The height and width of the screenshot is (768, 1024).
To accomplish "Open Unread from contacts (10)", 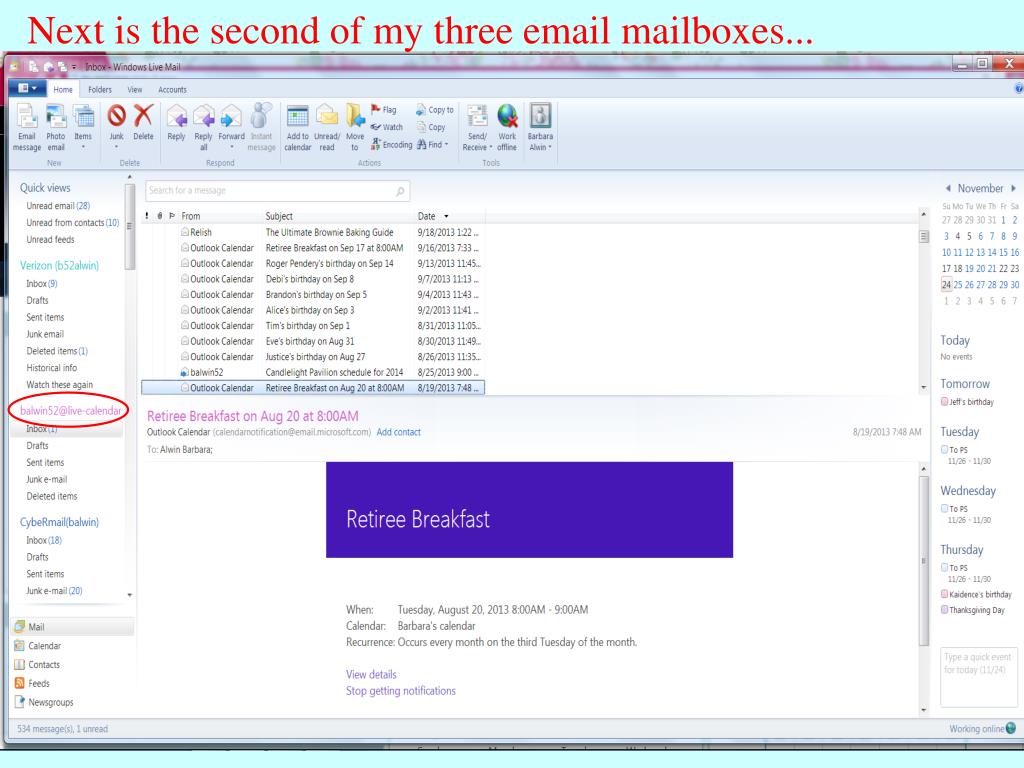I will [72, 223].
